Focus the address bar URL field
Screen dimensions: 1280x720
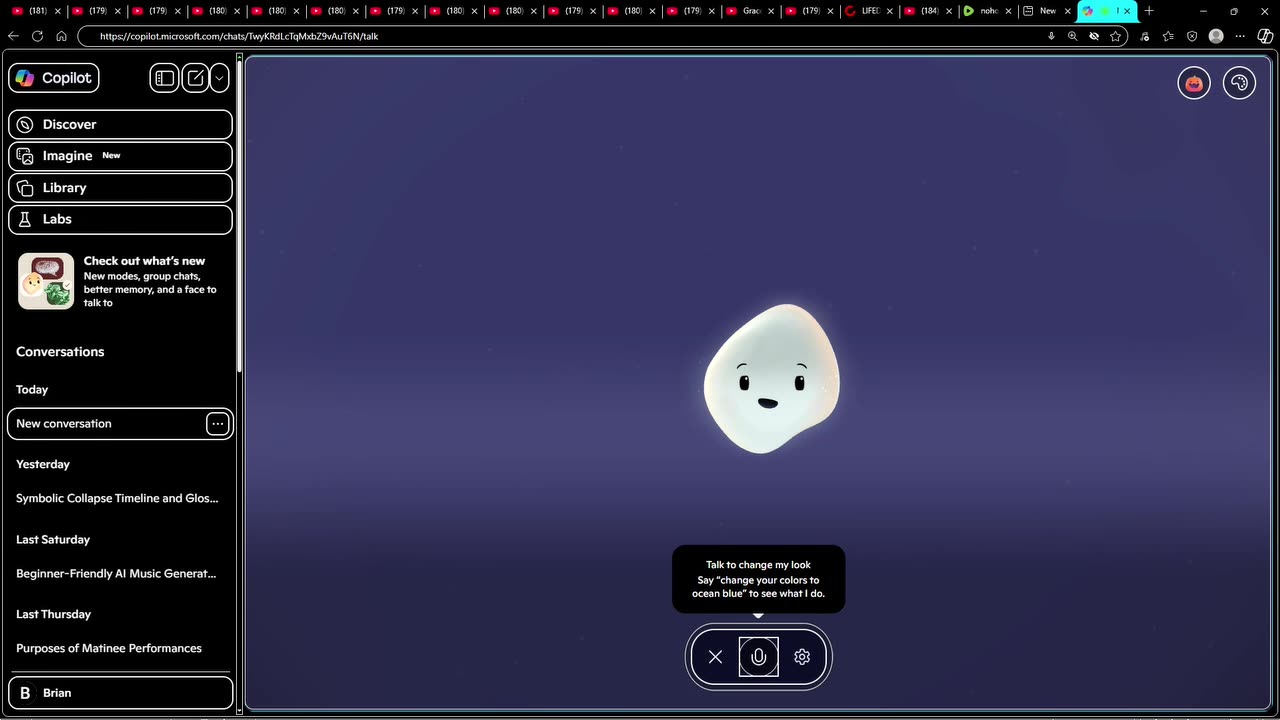click(560, 36)
